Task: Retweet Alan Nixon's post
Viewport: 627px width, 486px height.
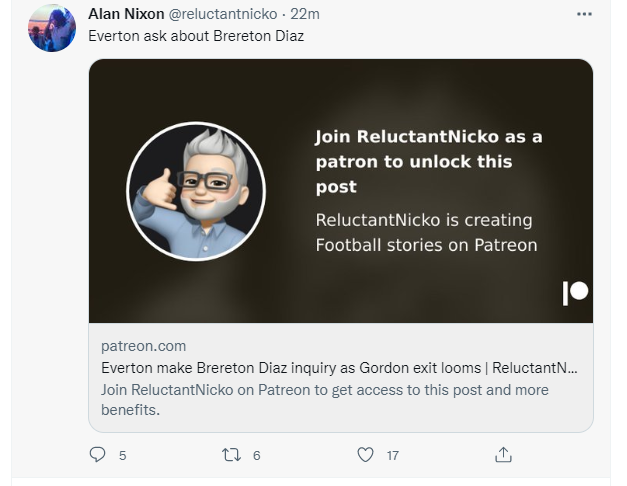Action: click(x=231, y=455)
